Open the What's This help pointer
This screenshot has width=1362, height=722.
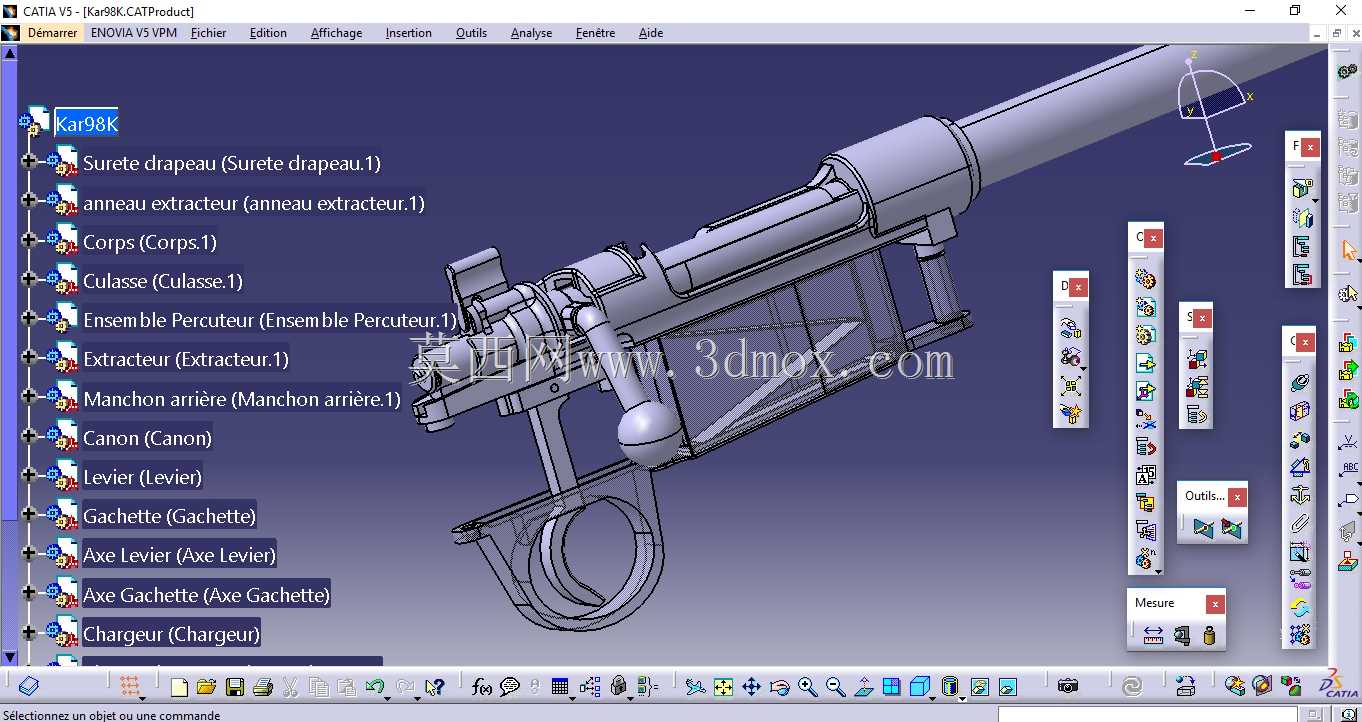pos(434,687)
